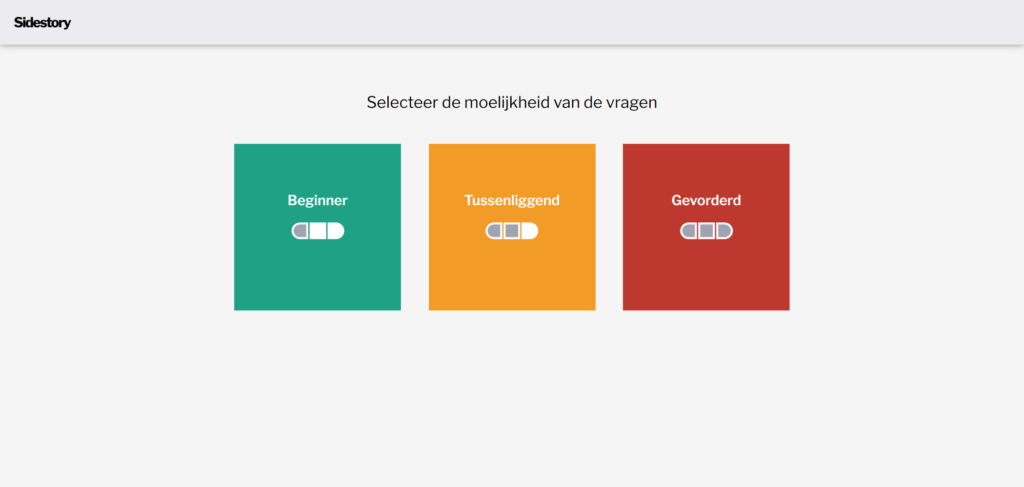Click the word "vragen" in the heading
Image resolution: width=1024 pixels, height=487 pixels.
pyautogui.click(x=632, y=102)
